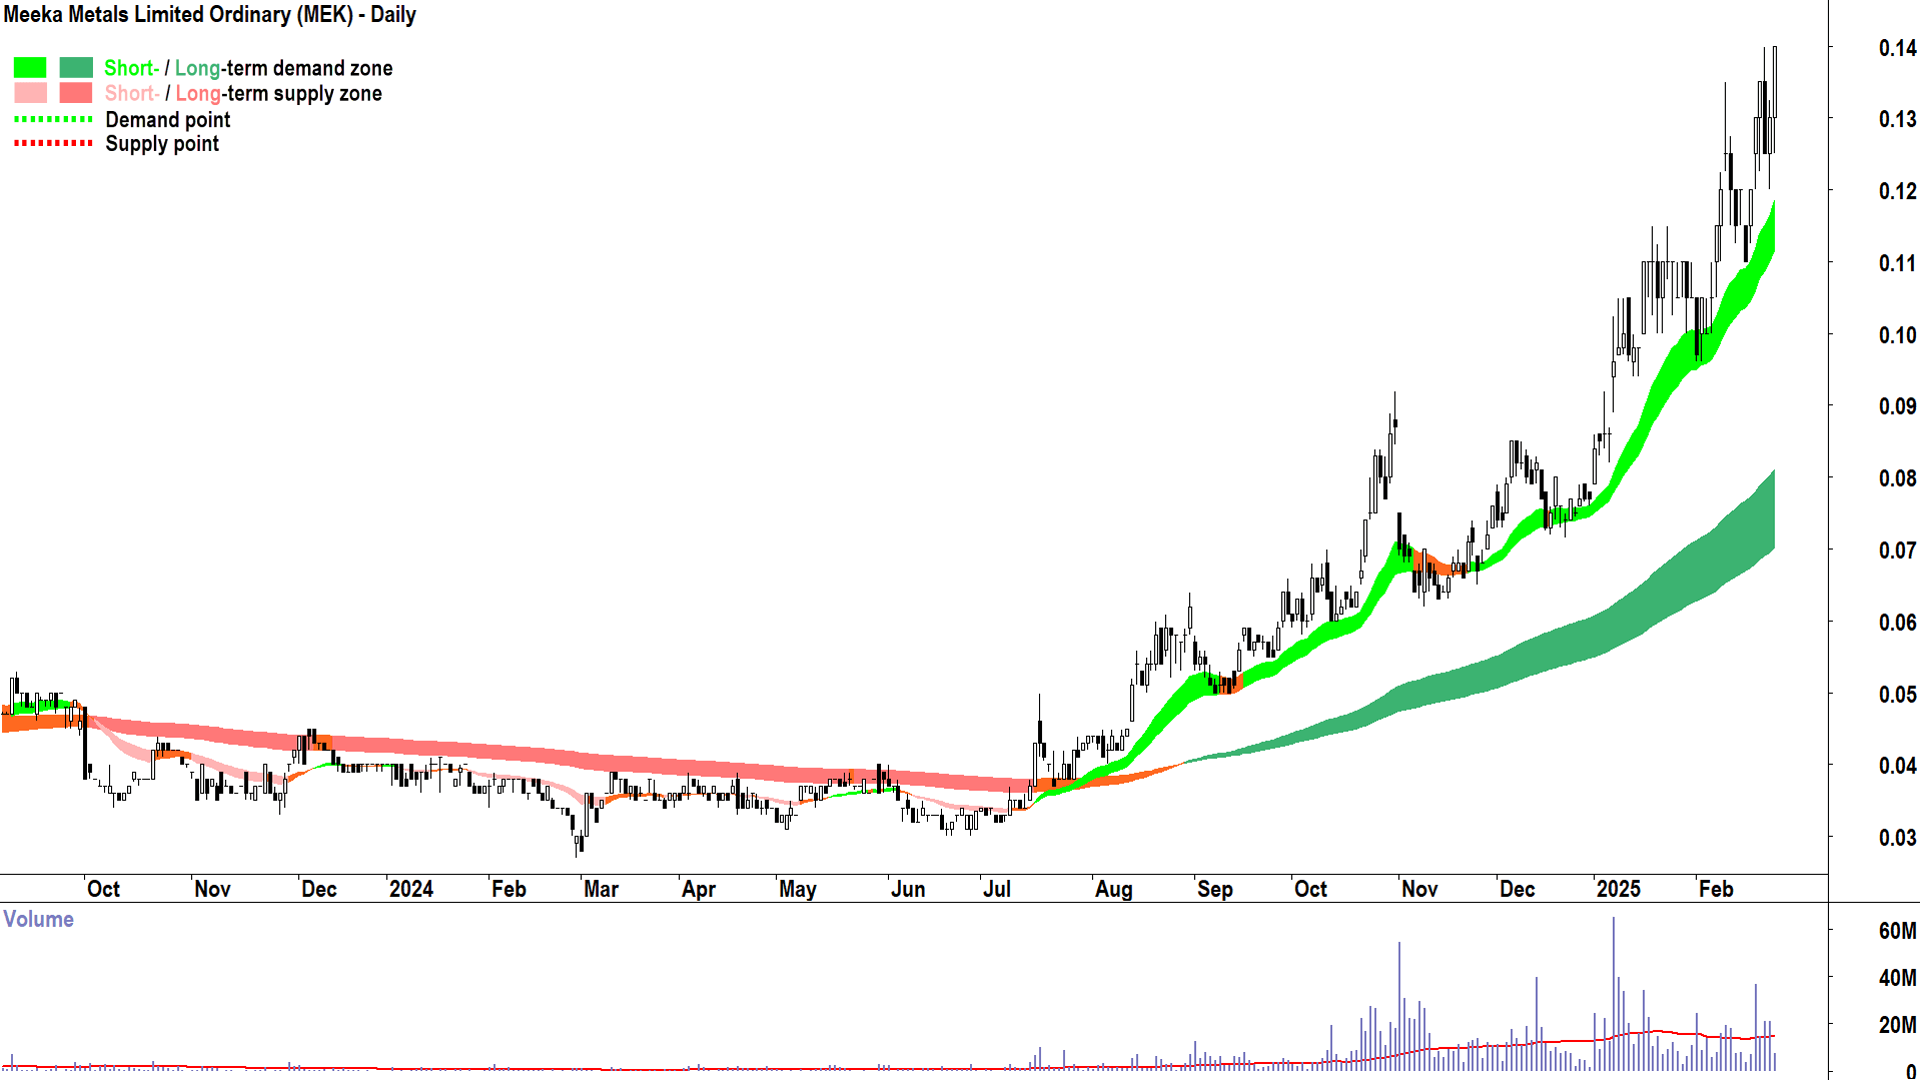Click the Aug month label on axis
This screenshot has height=1080, width=1920.
1113,889
